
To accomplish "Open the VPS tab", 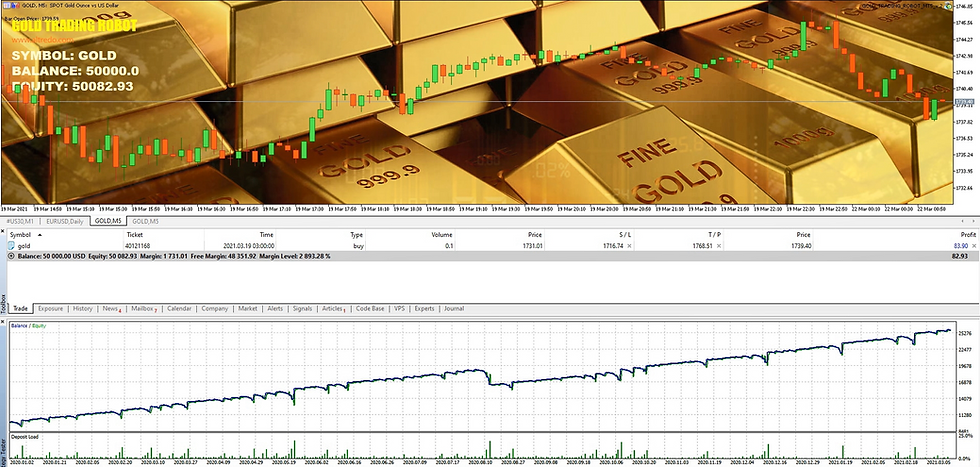I will tap(399, 309).
